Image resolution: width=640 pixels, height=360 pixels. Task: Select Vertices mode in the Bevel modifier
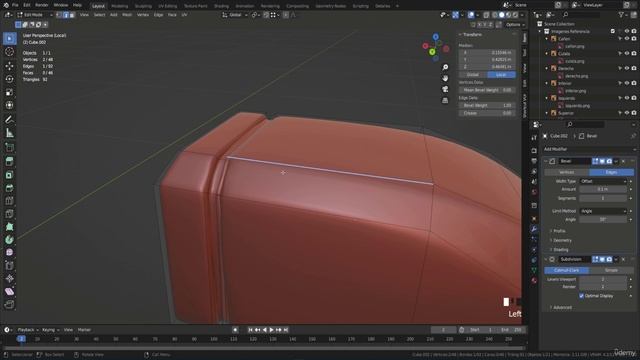pyautogui.click(x=567, y=172)
